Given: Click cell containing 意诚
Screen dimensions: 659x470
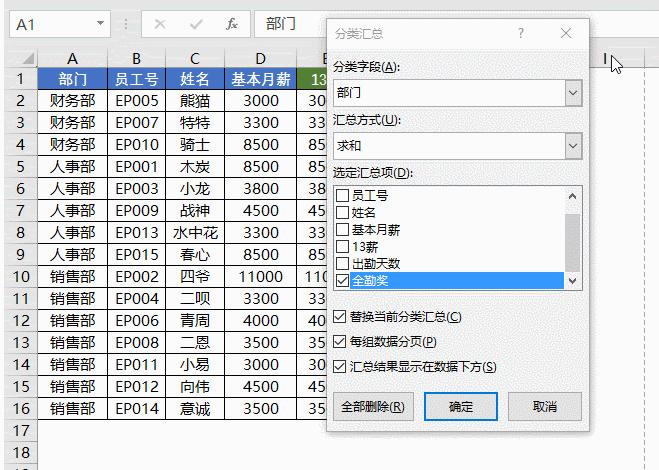Looking at the screenshot, I should pyautogui.click(x=195, y=409).
